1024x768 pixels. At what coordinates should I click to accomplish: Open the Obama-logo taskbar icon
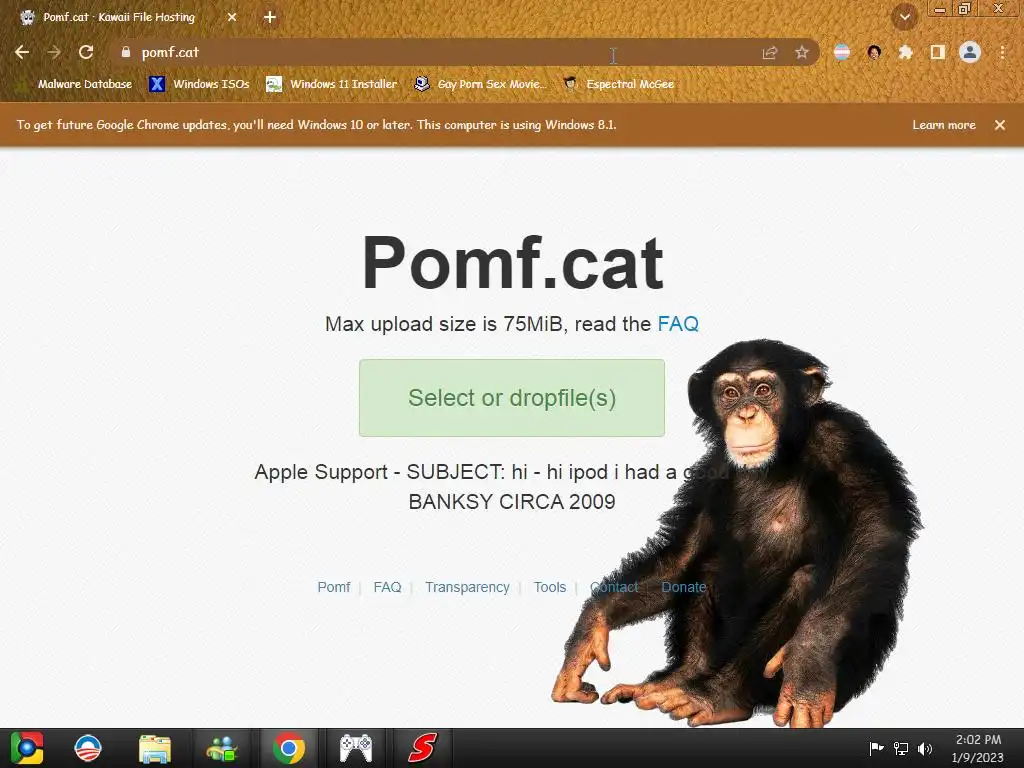(88, 748)
